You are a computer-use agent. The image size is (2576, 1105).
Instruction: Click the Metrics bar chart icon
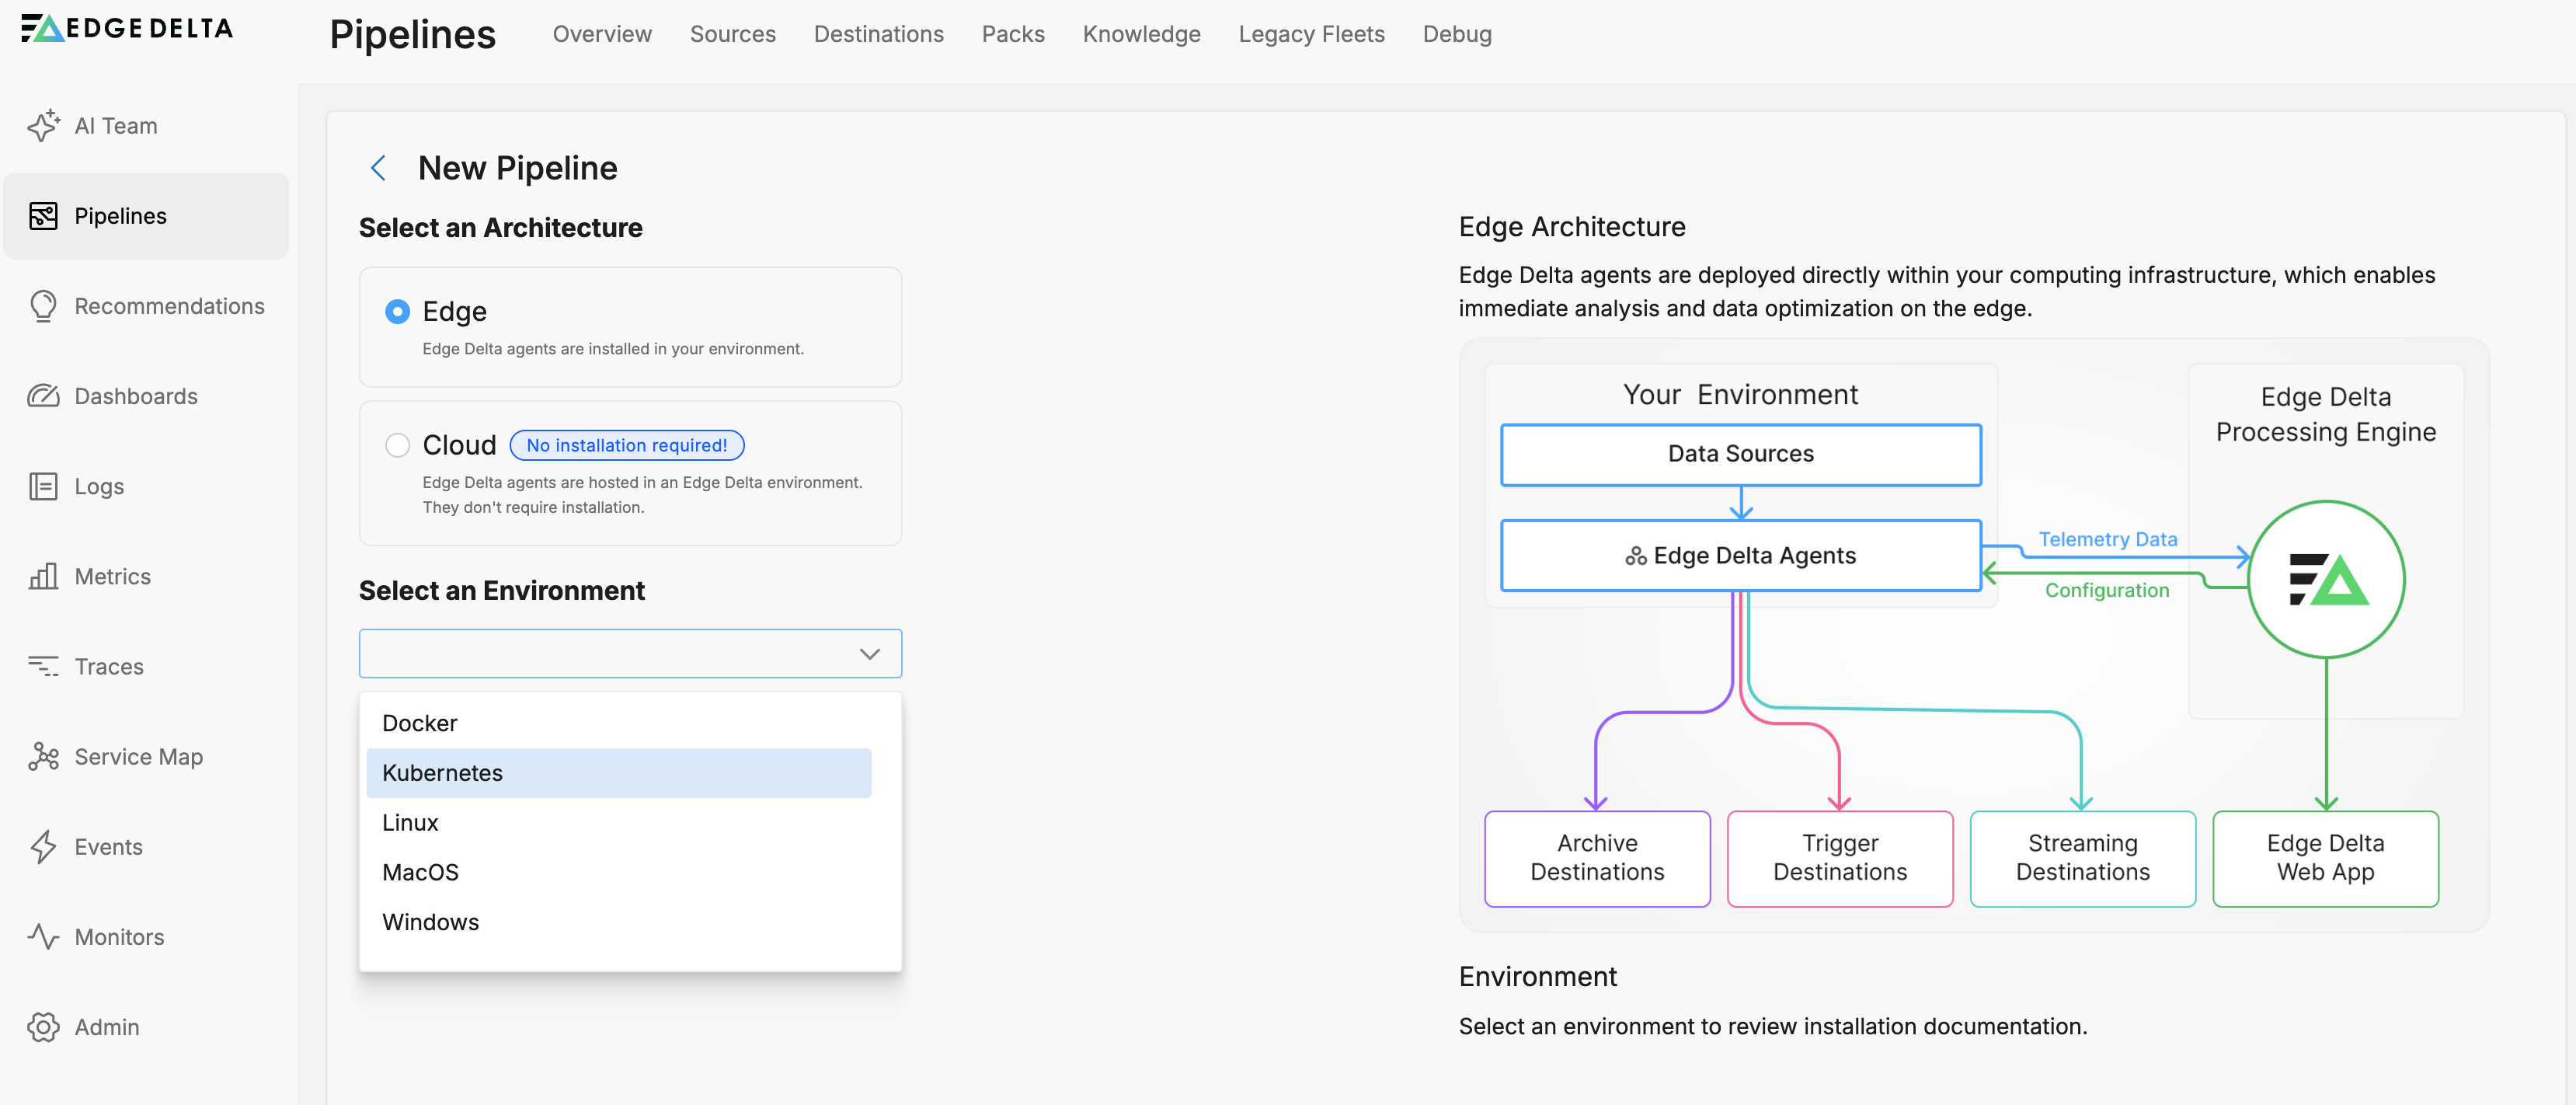click(43, 576)
